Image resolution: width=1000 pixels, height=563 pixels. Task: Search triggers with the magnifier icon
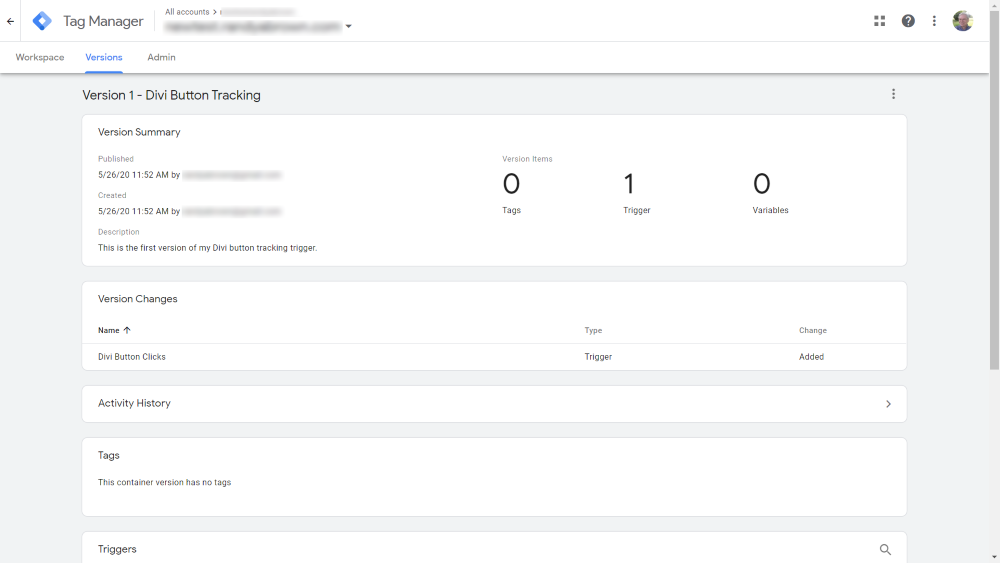[x=885, y=549]
